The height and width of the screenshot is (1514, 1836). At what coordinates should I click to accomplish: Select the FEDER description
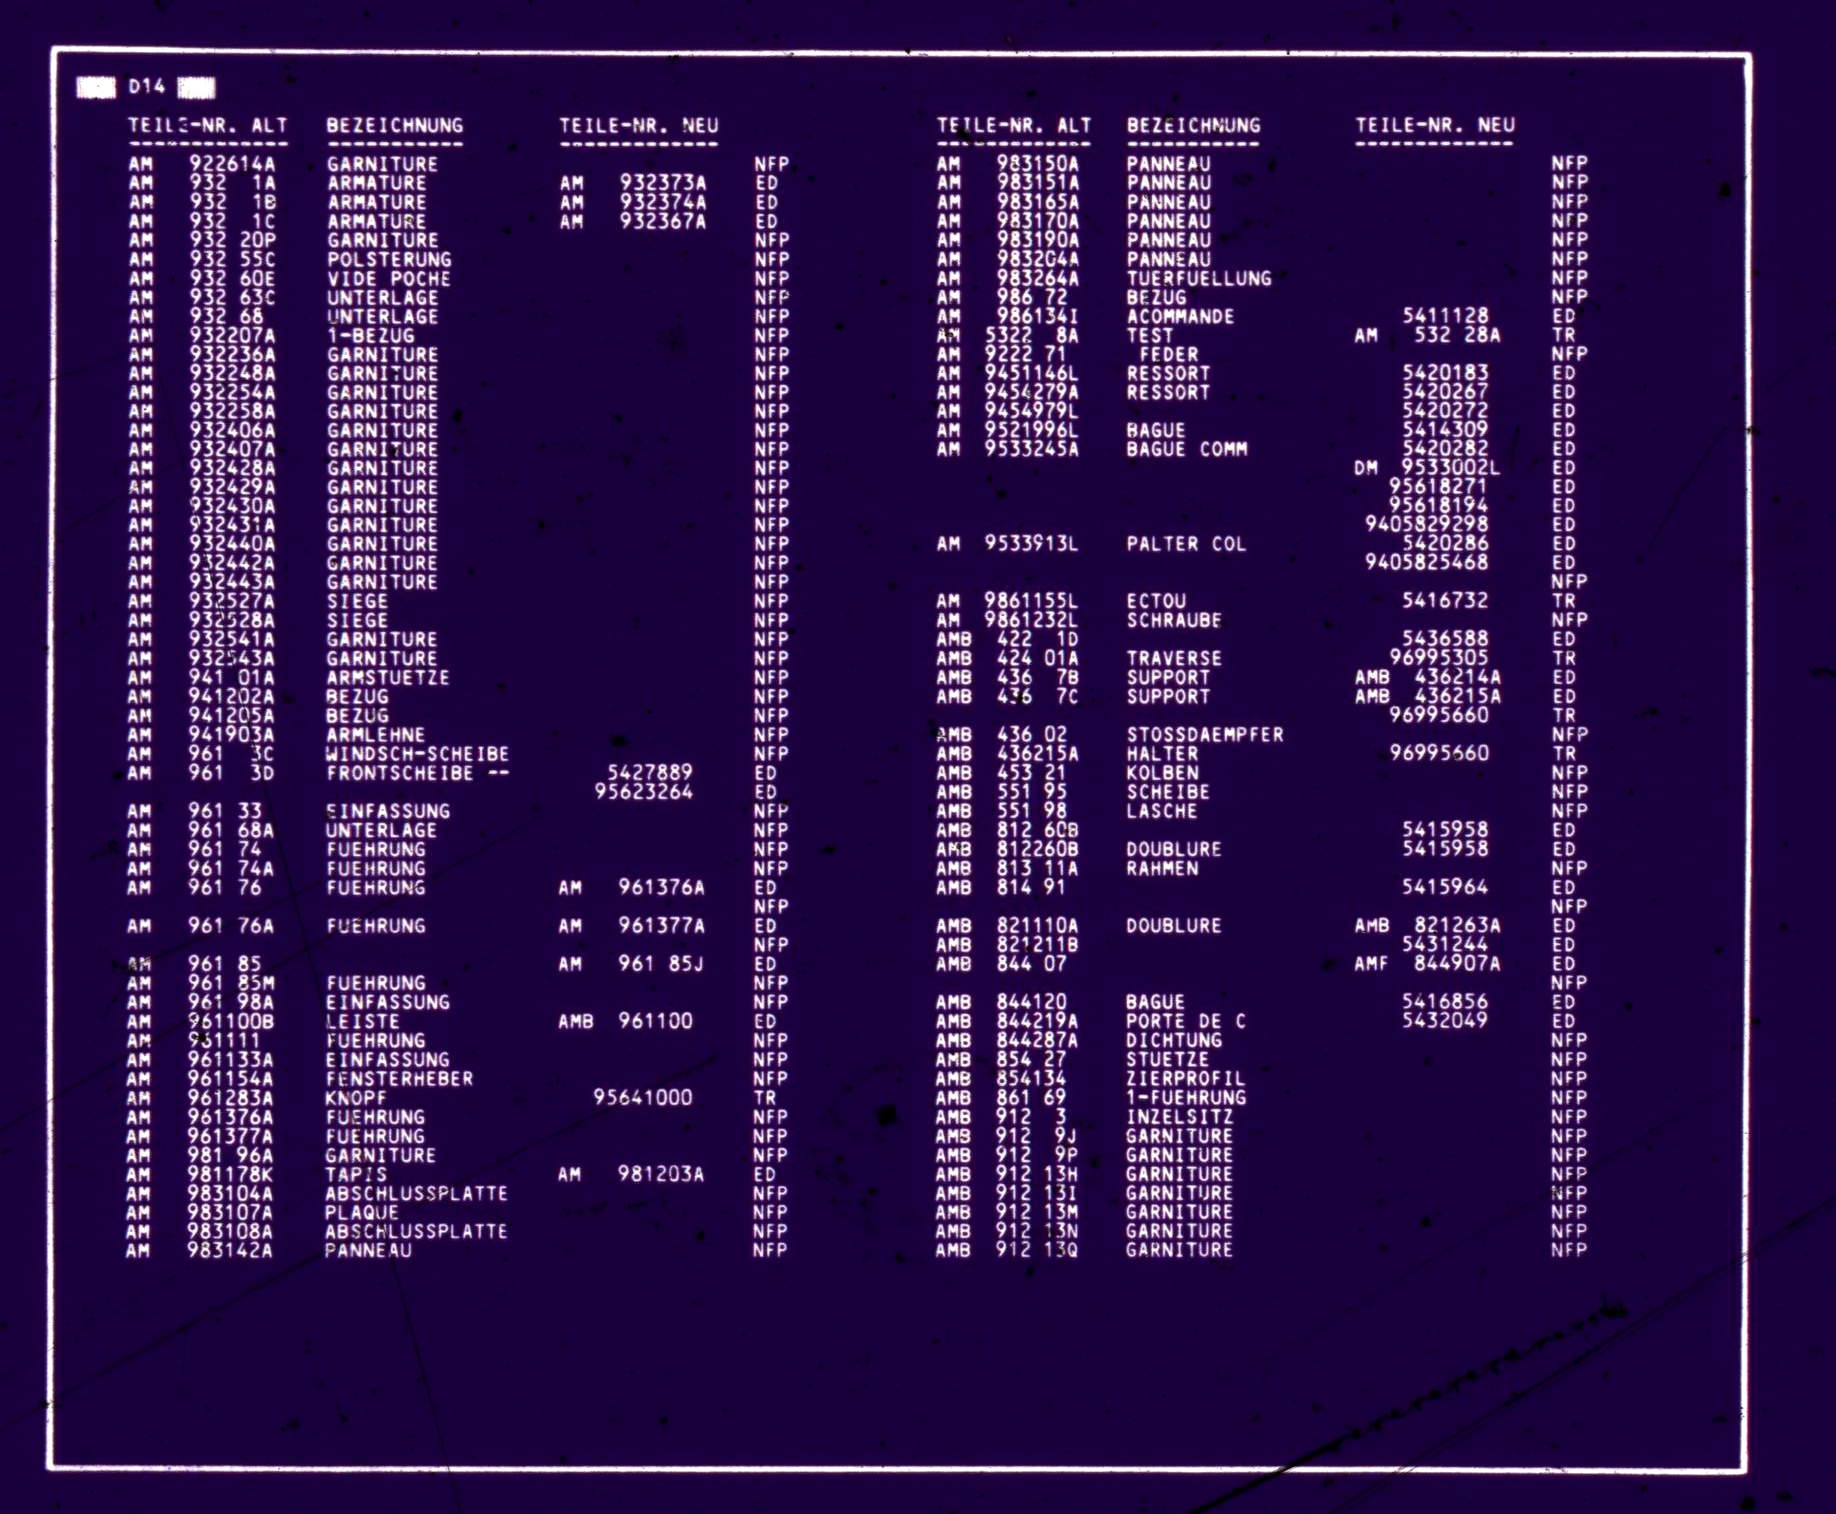pos(1169,354)
